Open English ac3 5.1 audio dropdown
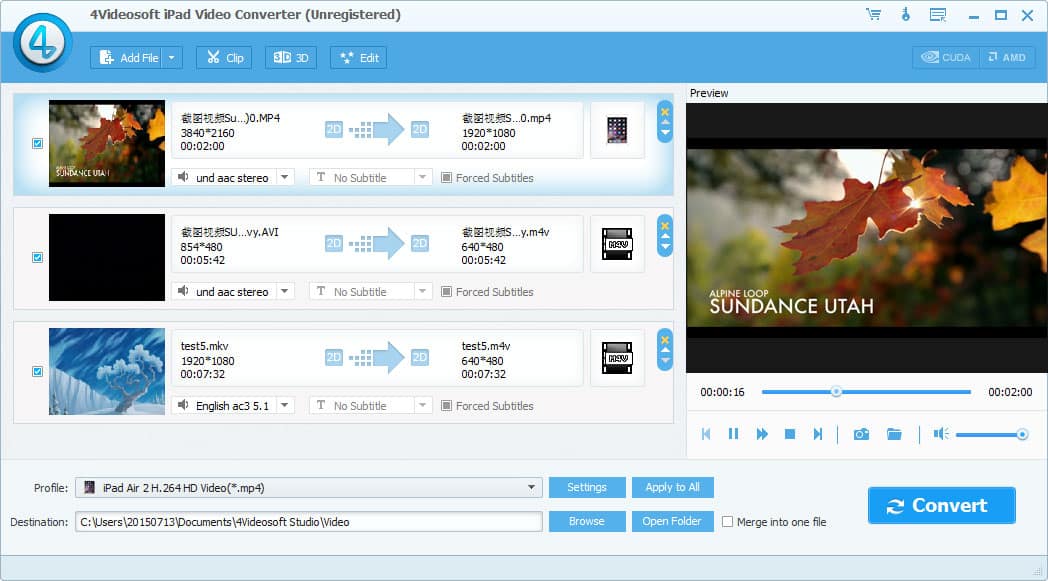Image resolution: width=1048 pixels, height=581 pixels. pos(285,405)
